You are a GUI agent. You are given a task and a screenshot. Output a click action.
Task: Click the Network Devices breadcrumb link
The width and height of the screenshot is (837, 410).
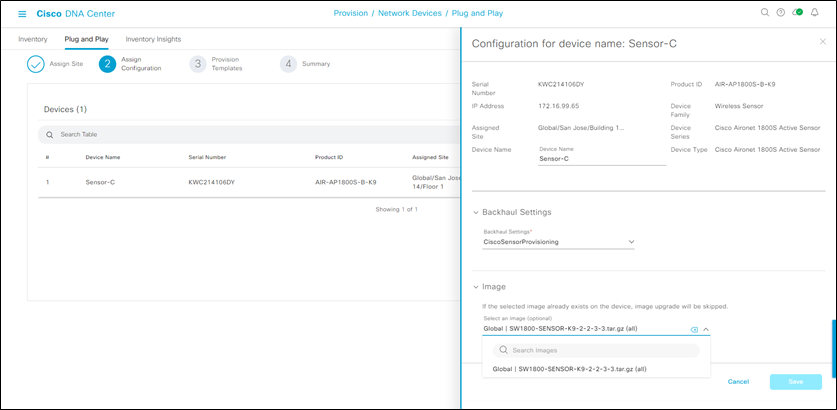tap(410, 13)
